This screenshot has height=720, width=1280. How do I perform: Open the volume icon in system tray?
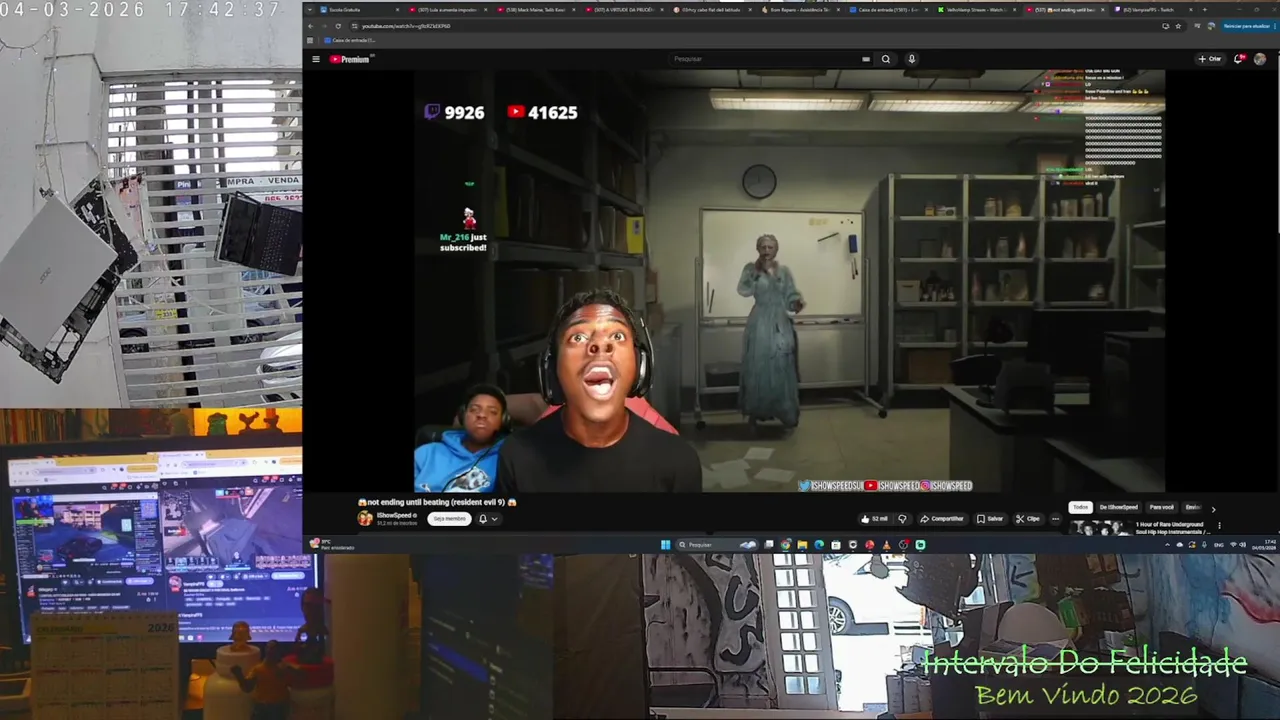pos(1244,545)
